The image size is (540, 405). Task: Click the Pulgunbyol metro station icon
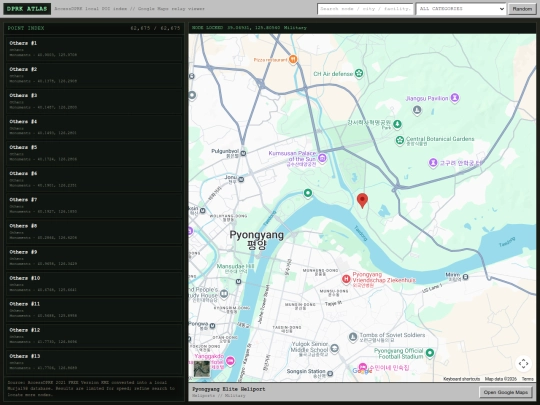click(x=243, y=153)
